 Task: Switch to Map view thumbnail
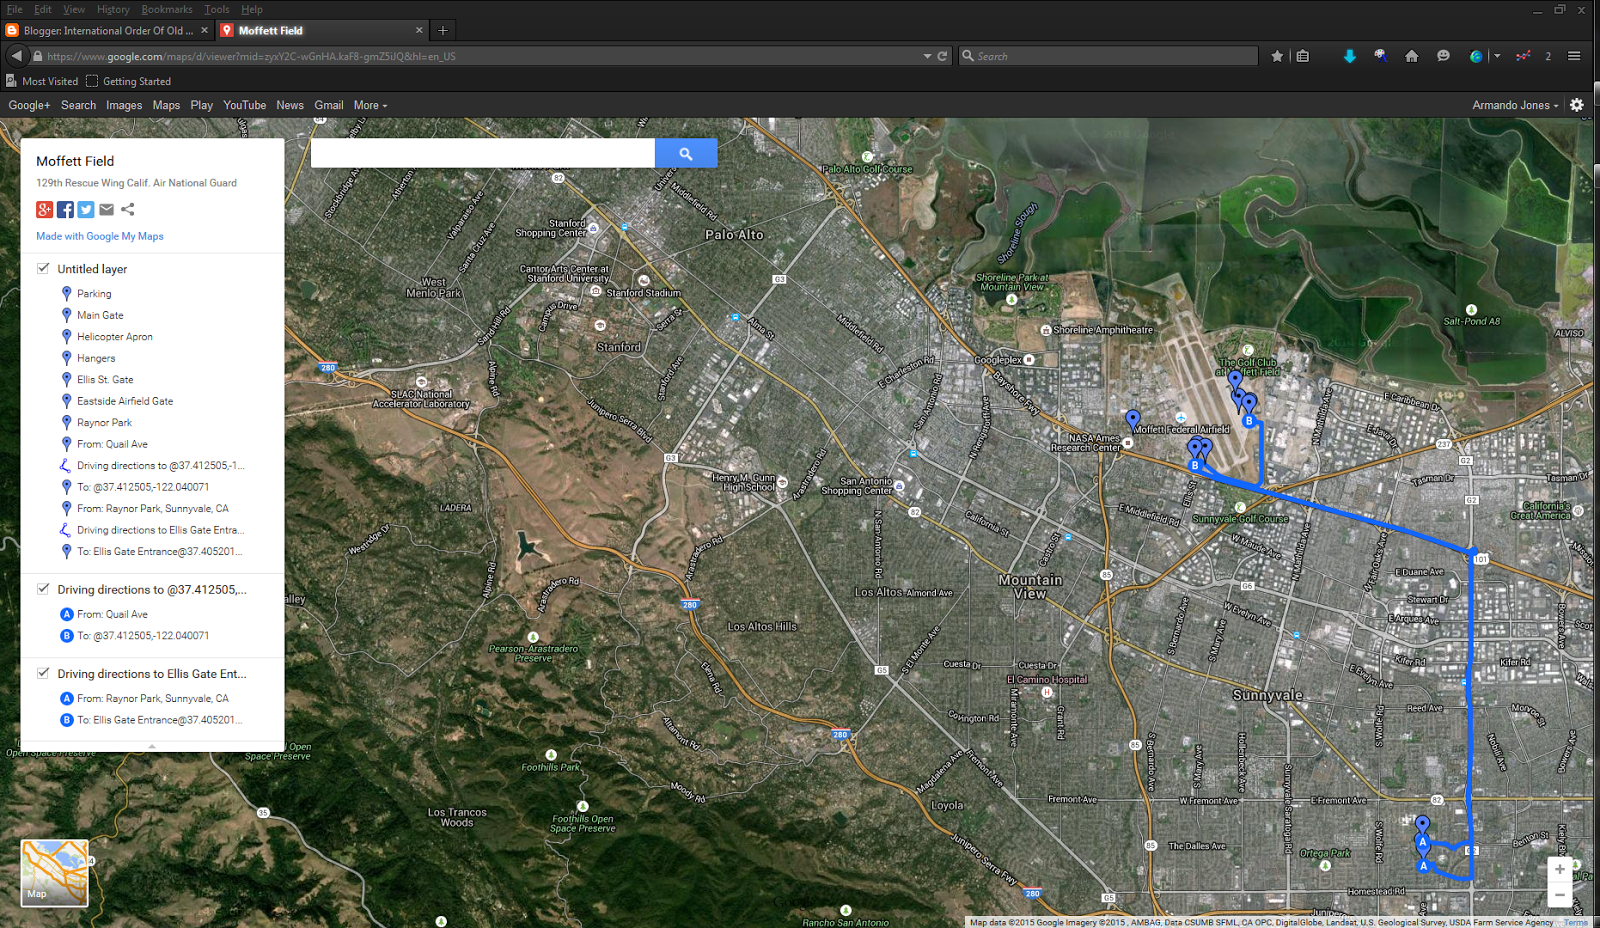55,873
